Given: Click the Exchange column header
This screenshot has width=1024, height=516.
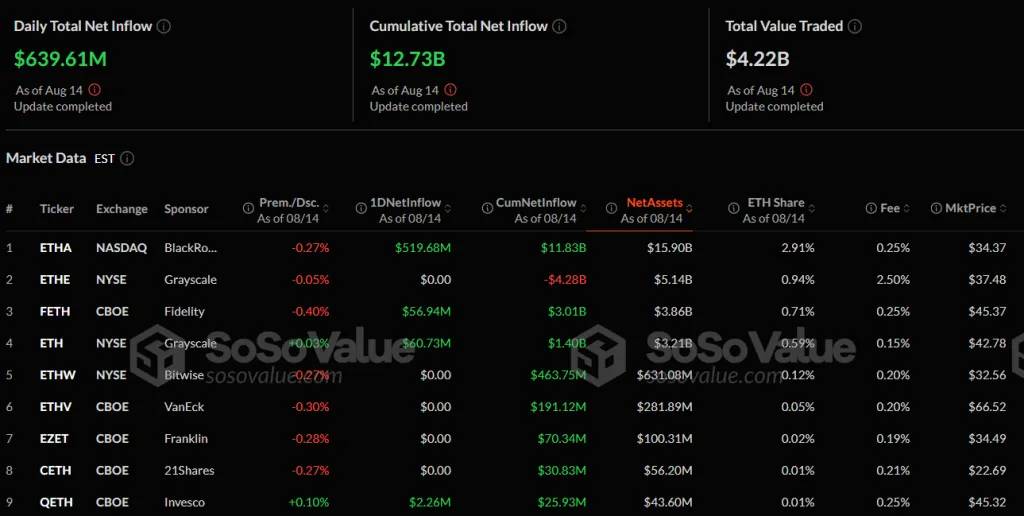Looking at the screenshot, I should tap(121, 209).
